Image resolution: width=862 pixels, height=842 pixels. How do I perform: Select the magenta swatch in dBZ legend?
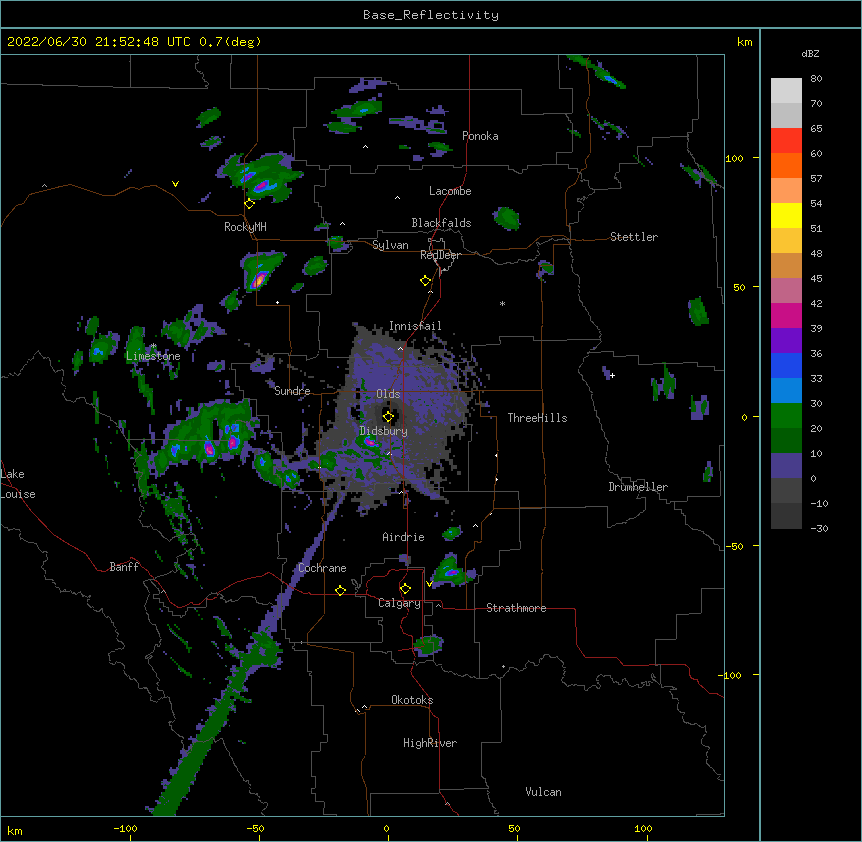point(786,315)
